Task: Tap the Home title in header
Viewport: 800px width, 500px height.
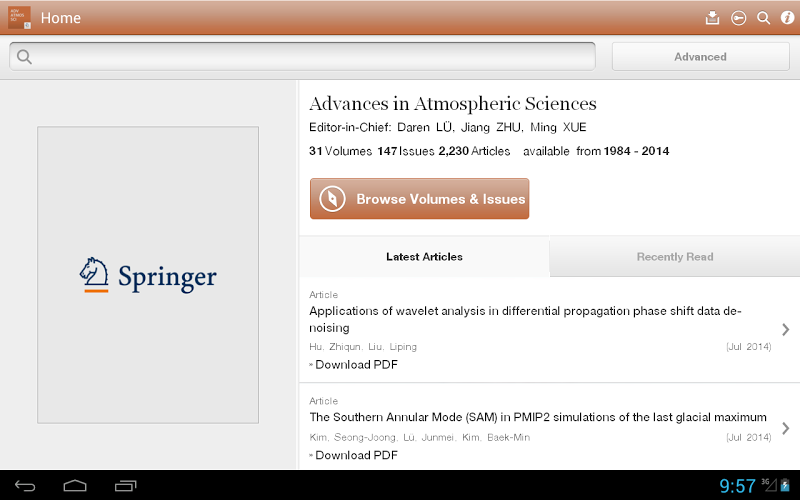Action: pos(61,18)
